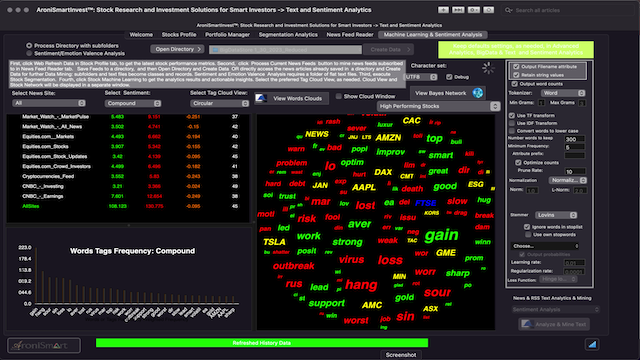
Task: Open Select Sentiment Compound dropdown
Action: 133,104
